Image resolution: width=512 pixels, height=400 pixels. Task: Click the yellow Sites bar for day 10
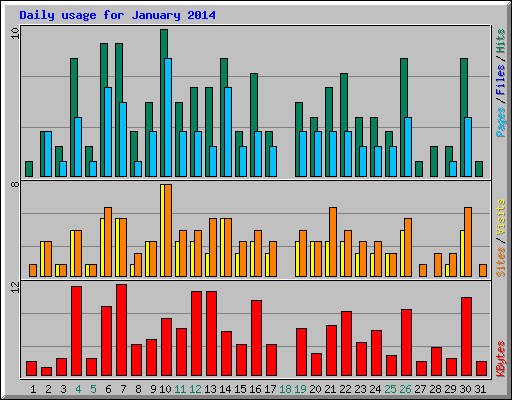coord(162,230)
